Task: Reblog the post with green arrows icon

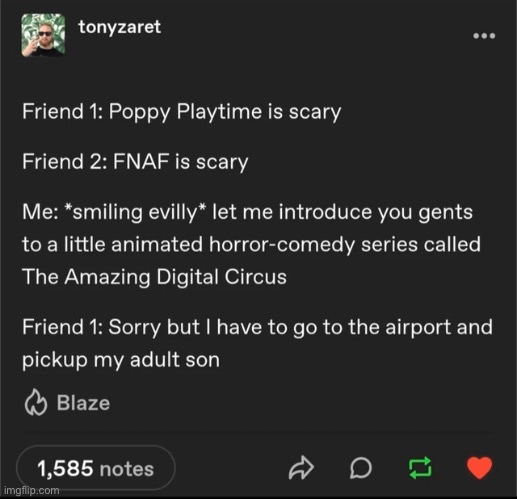Action: (x=420, y=468)
